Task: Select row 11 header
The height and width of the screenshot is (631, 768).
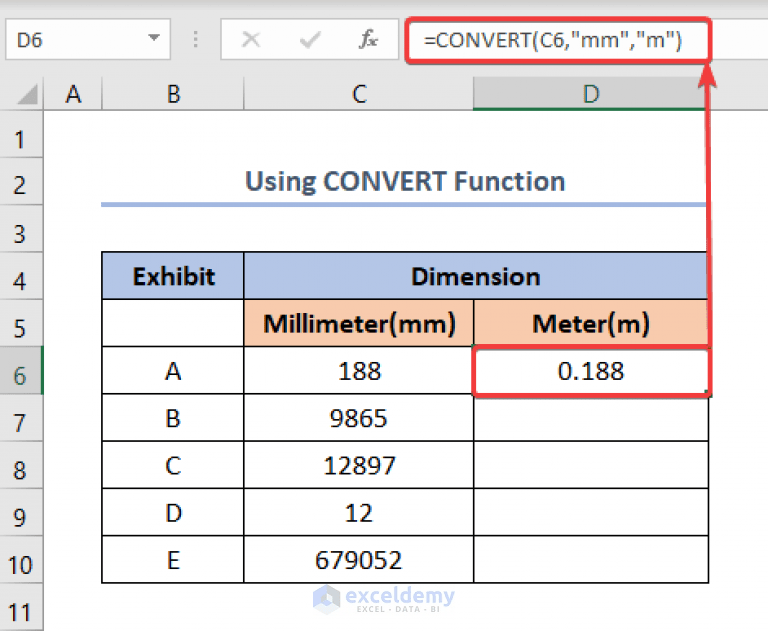Action: (21, 607)
